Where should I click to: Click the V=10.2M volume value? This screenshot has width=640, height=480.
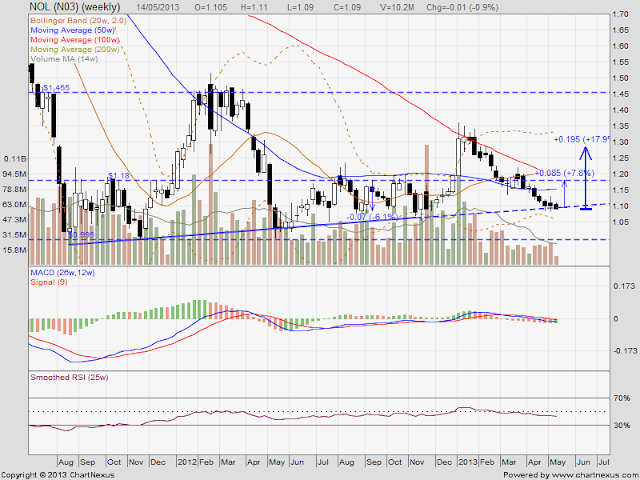[x=396, y=7]
